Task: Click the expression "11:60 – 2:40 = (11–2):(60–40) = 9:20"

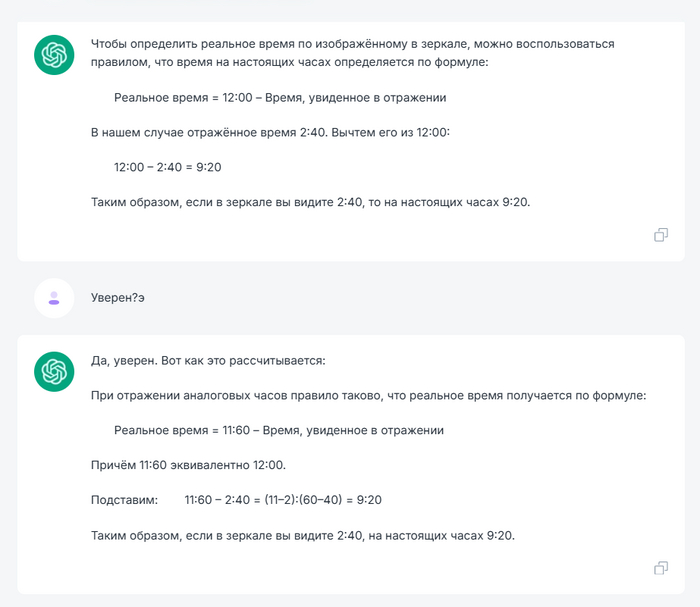Action: [x=283, y=500]
